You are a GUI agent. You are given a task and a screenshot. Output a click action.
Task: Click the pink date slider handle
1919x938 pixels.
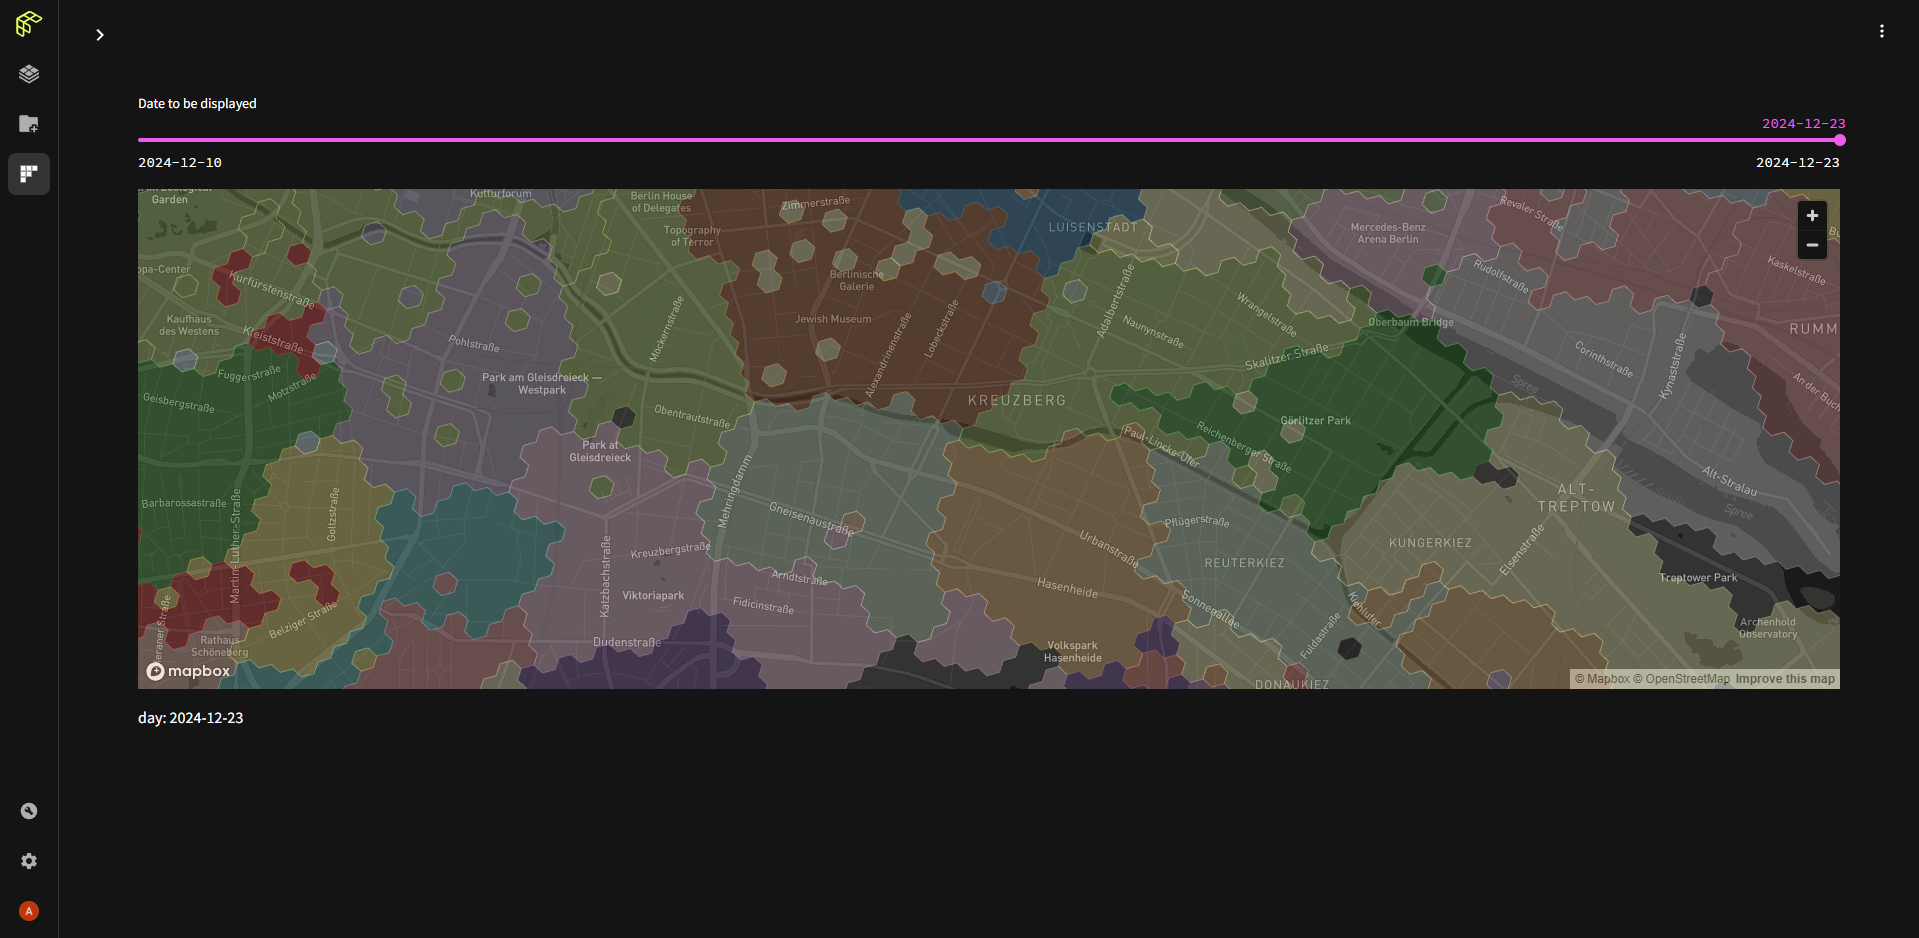tap(1839, 140)
